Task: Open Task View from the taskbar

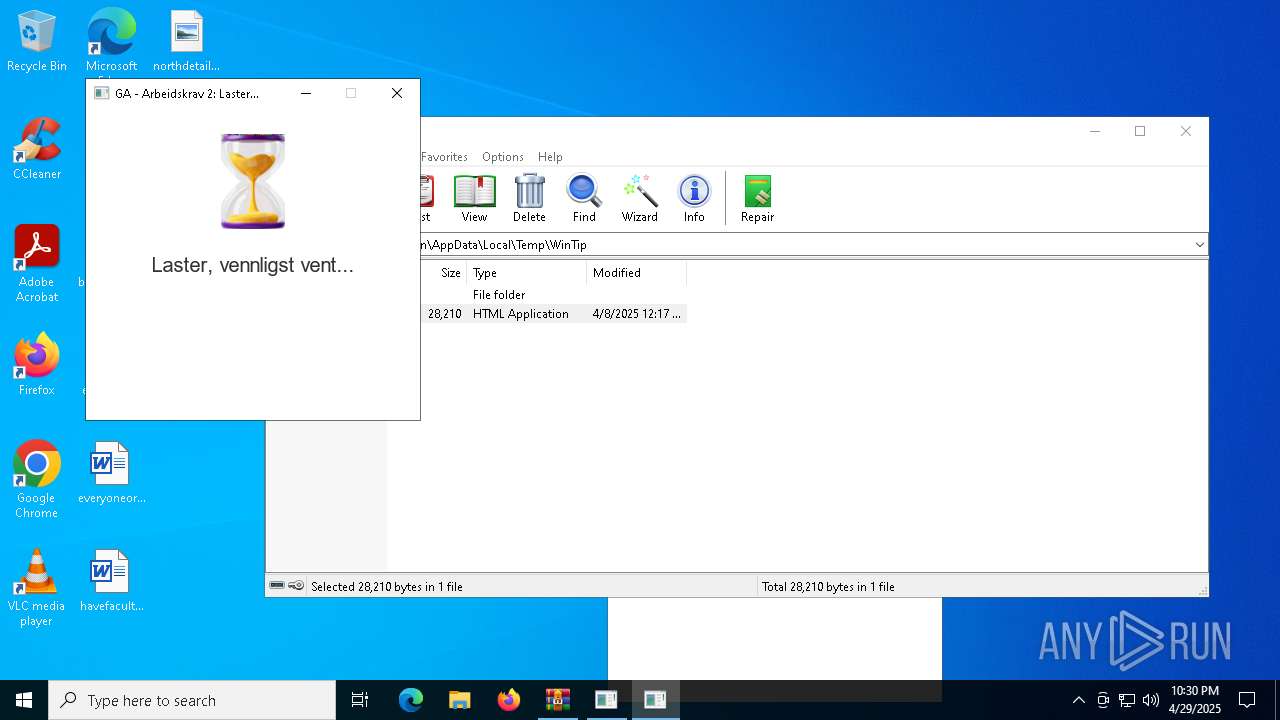Action: [360, 700]
